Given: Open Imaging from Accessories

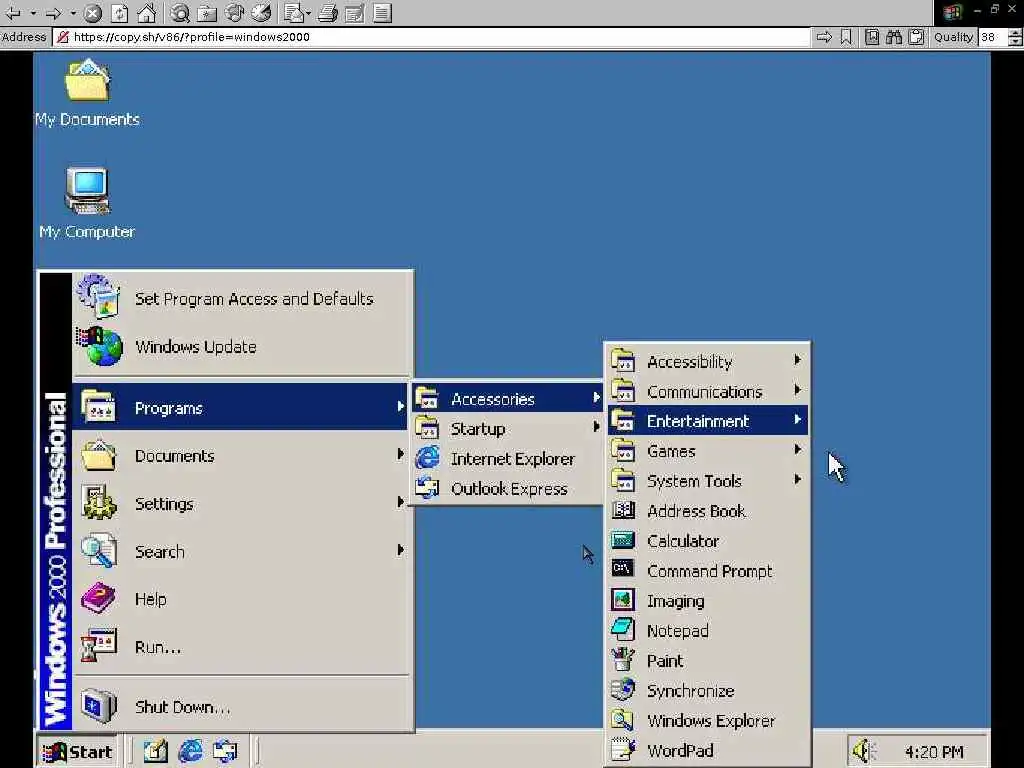Looking at the screenshot, I should click(x=708, y=601).
